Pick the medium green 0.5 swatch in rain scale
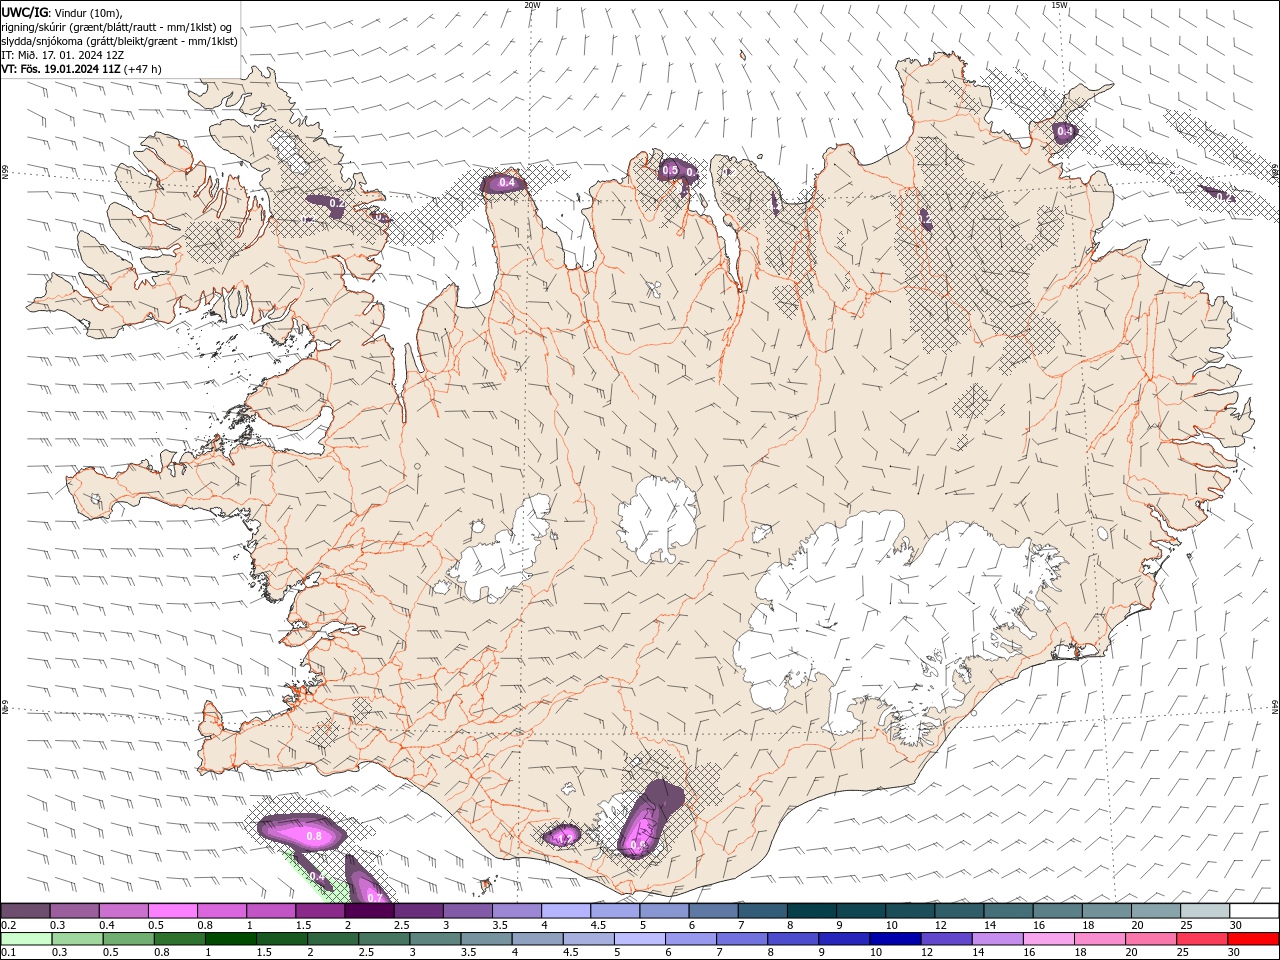 pos(127,939)
